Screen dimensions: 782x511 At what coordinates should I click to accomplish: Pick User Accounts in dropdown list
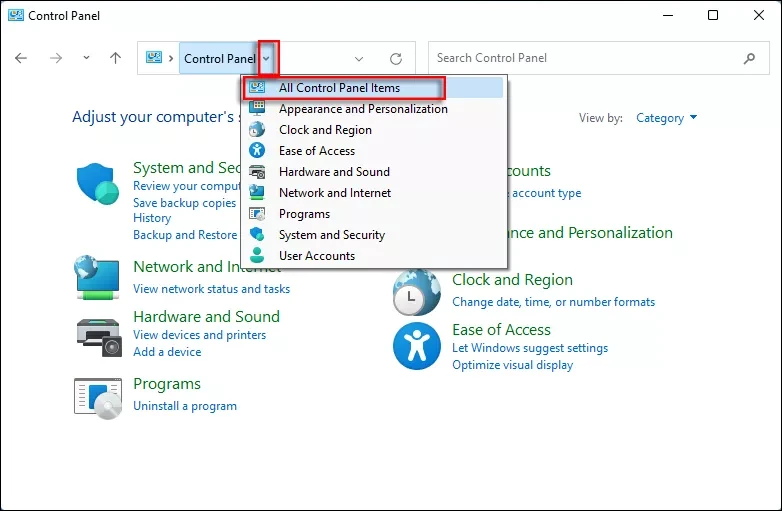click(x=317, y=256)
